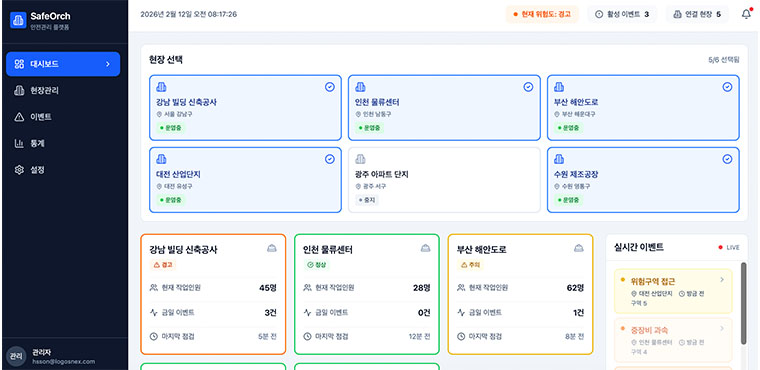Click the notification bell icon
Viewport: 760px width, 370px height.
(x=746, y=14)
